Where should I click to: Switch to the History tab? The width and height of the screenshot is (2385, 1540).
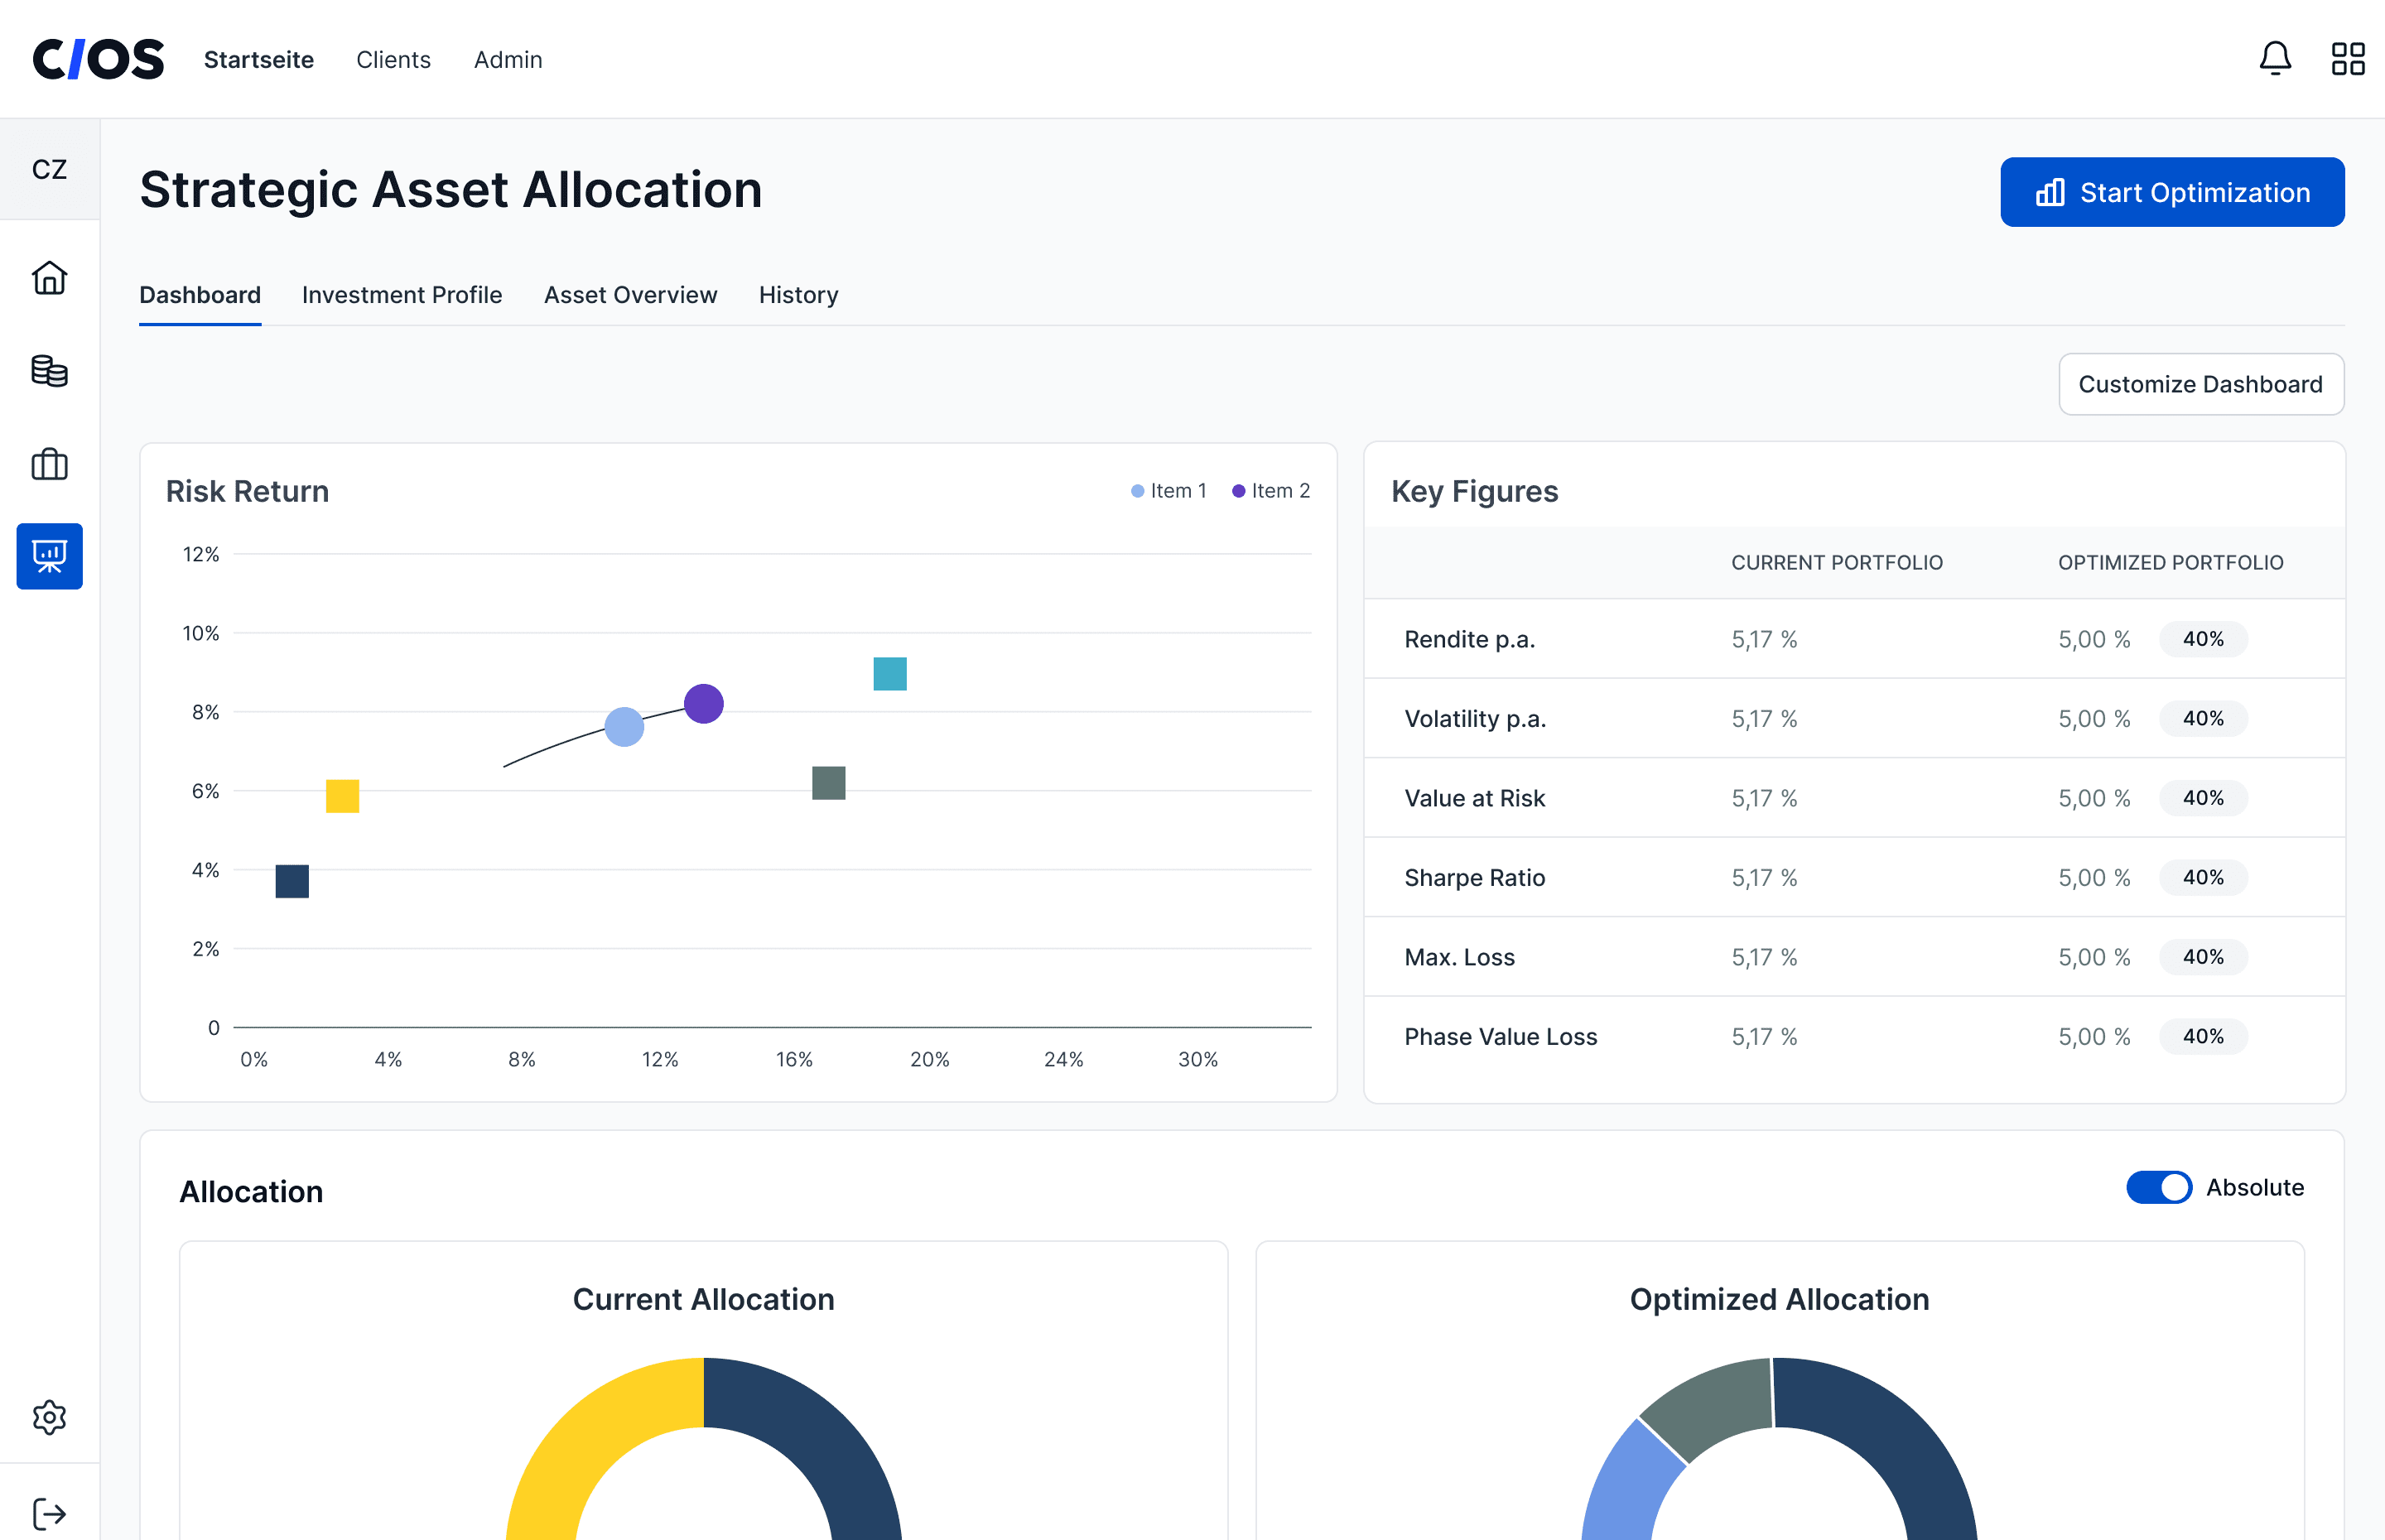[x=799, y=295]
